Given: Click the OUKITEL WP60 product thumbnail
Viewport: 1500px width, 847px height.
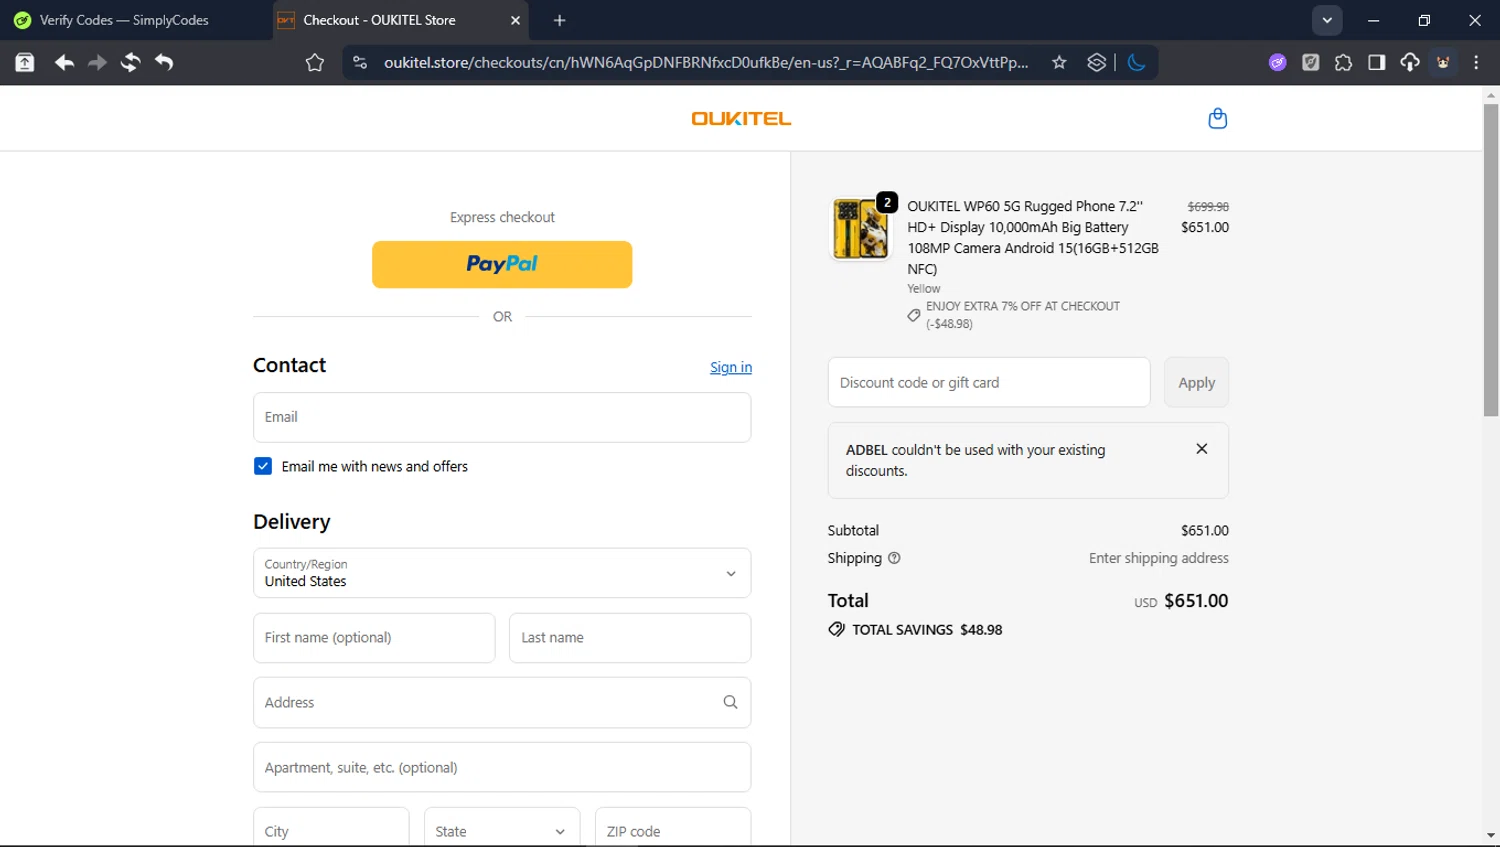Looking at the screenshot, I should point(860,229).
